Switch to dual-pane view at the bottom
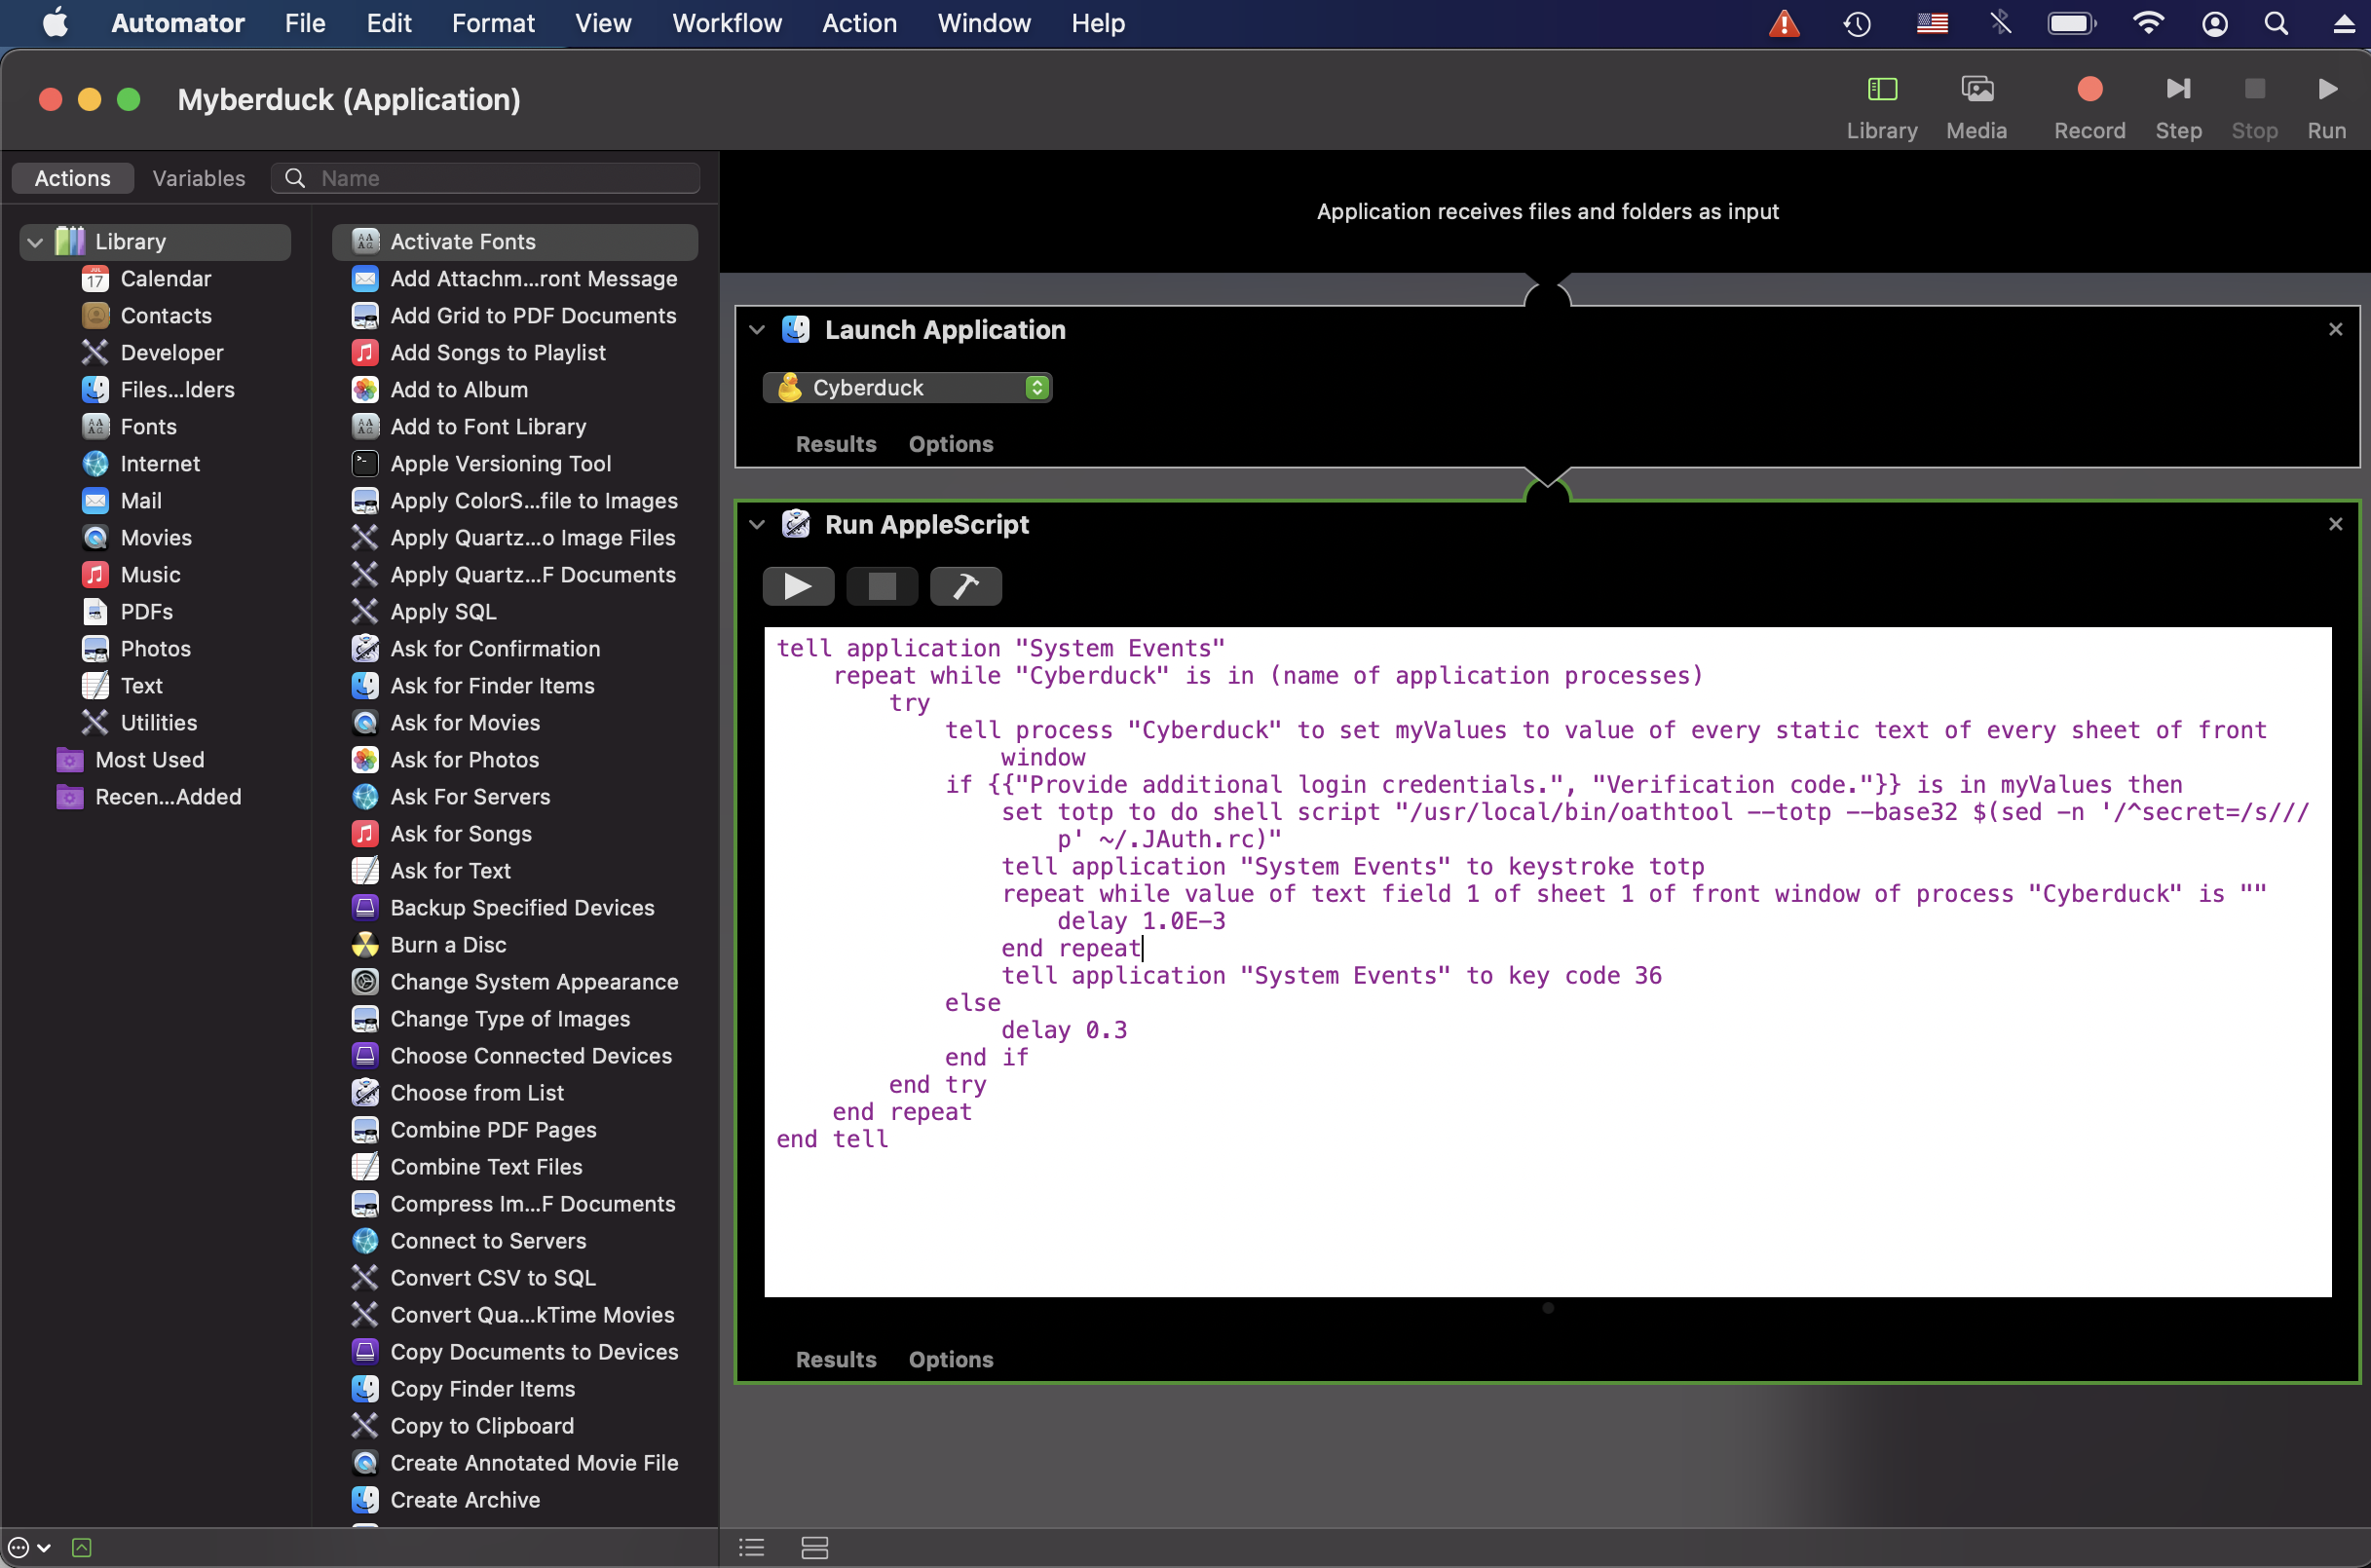 815,1547
